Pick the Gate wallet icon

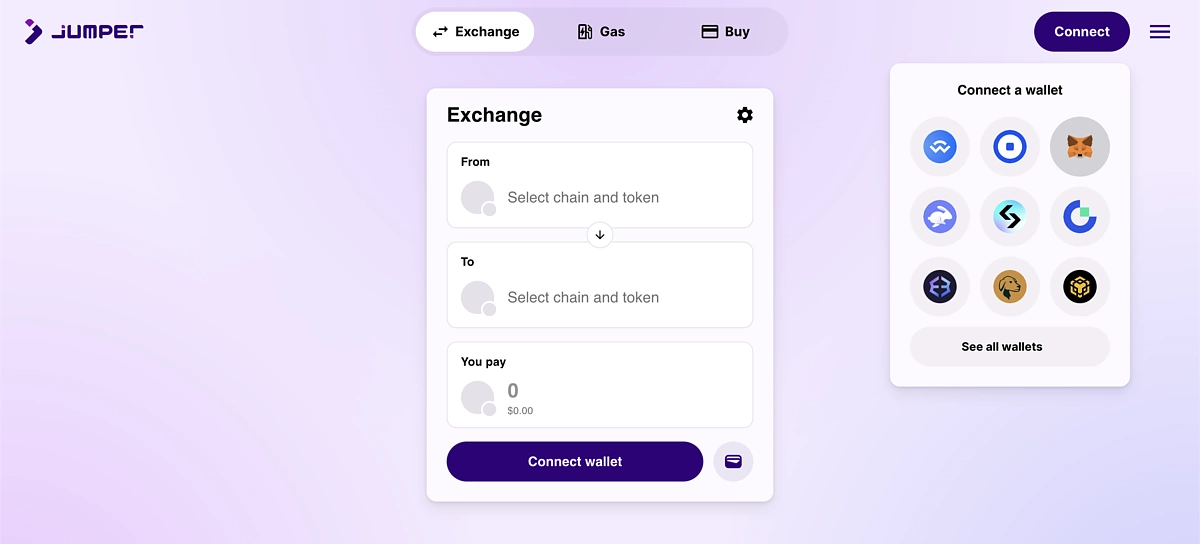1080,217
